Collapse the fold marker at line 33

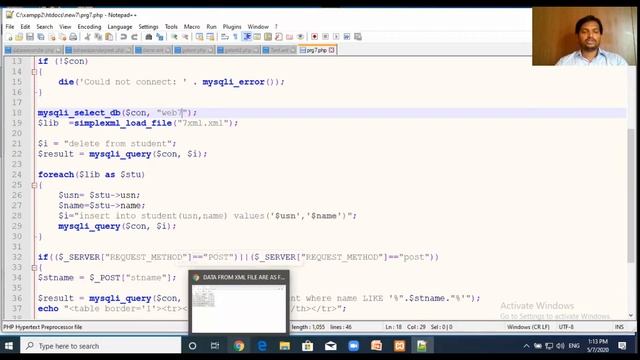(34, 267)
